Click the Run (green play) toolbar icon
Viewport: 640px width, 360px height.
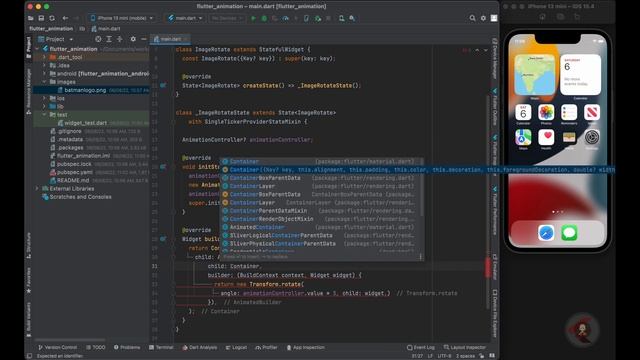pyautogui.click(x=253, y=18)
